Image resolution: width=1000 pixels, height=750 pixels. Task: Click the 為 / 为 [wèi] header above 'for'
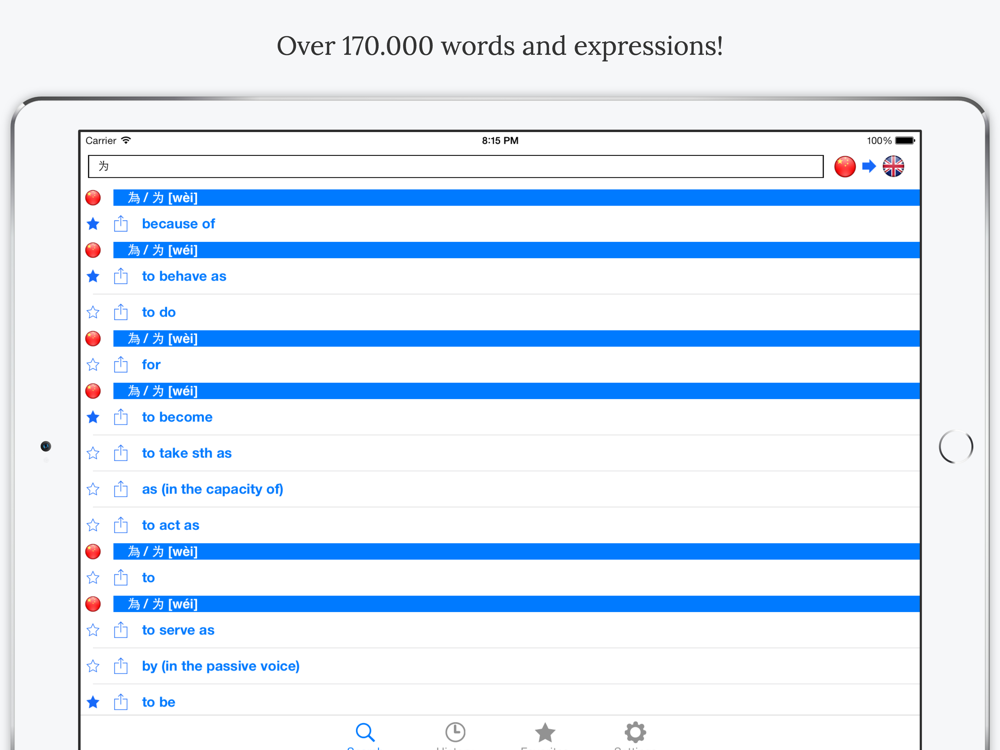pos(517,339)
